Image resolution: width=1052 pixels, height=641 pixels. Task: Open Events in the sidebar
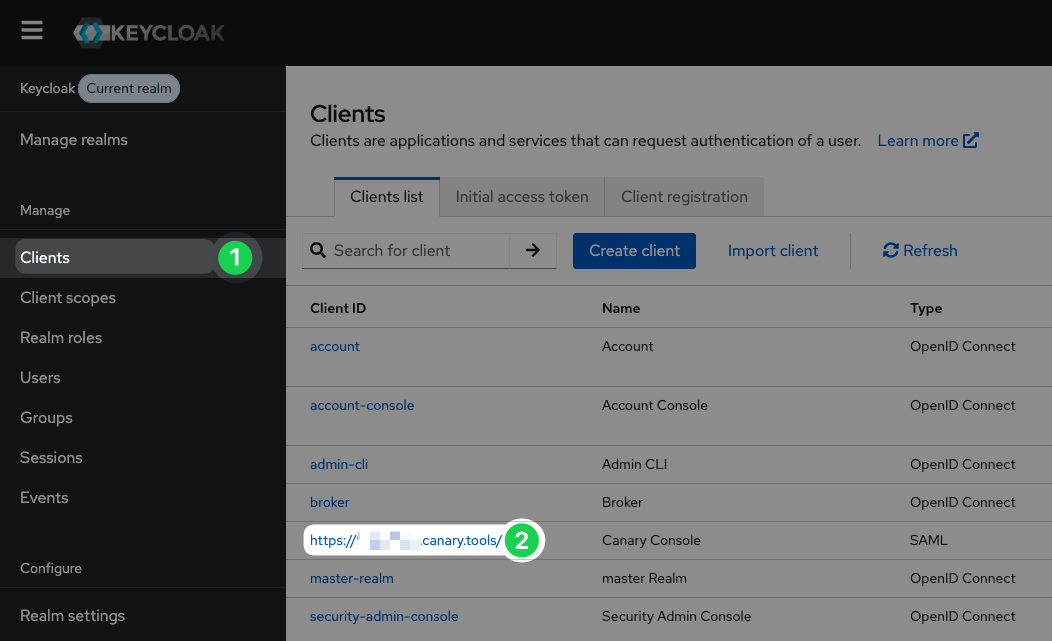44,497
